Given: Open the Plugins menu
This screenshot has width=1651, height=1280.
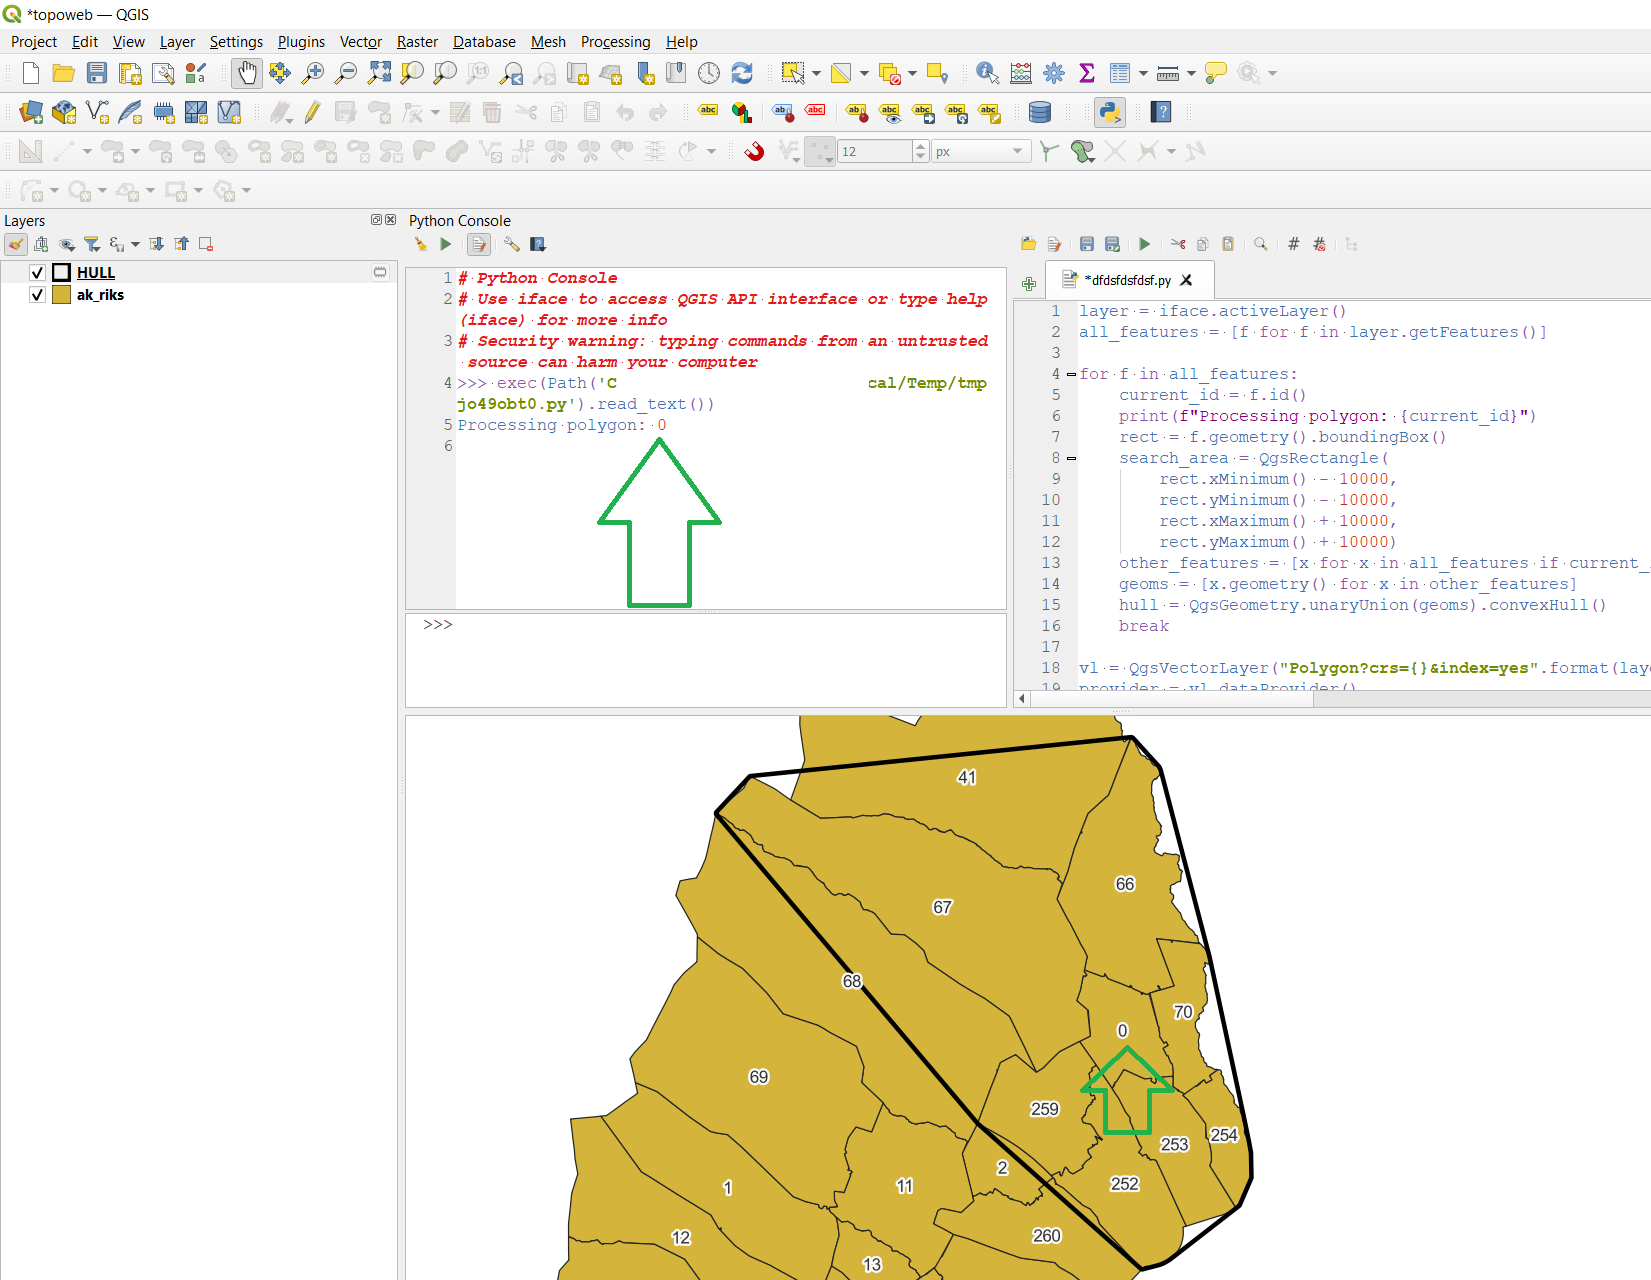Looking at the screenshot, I should click(301, 42).
